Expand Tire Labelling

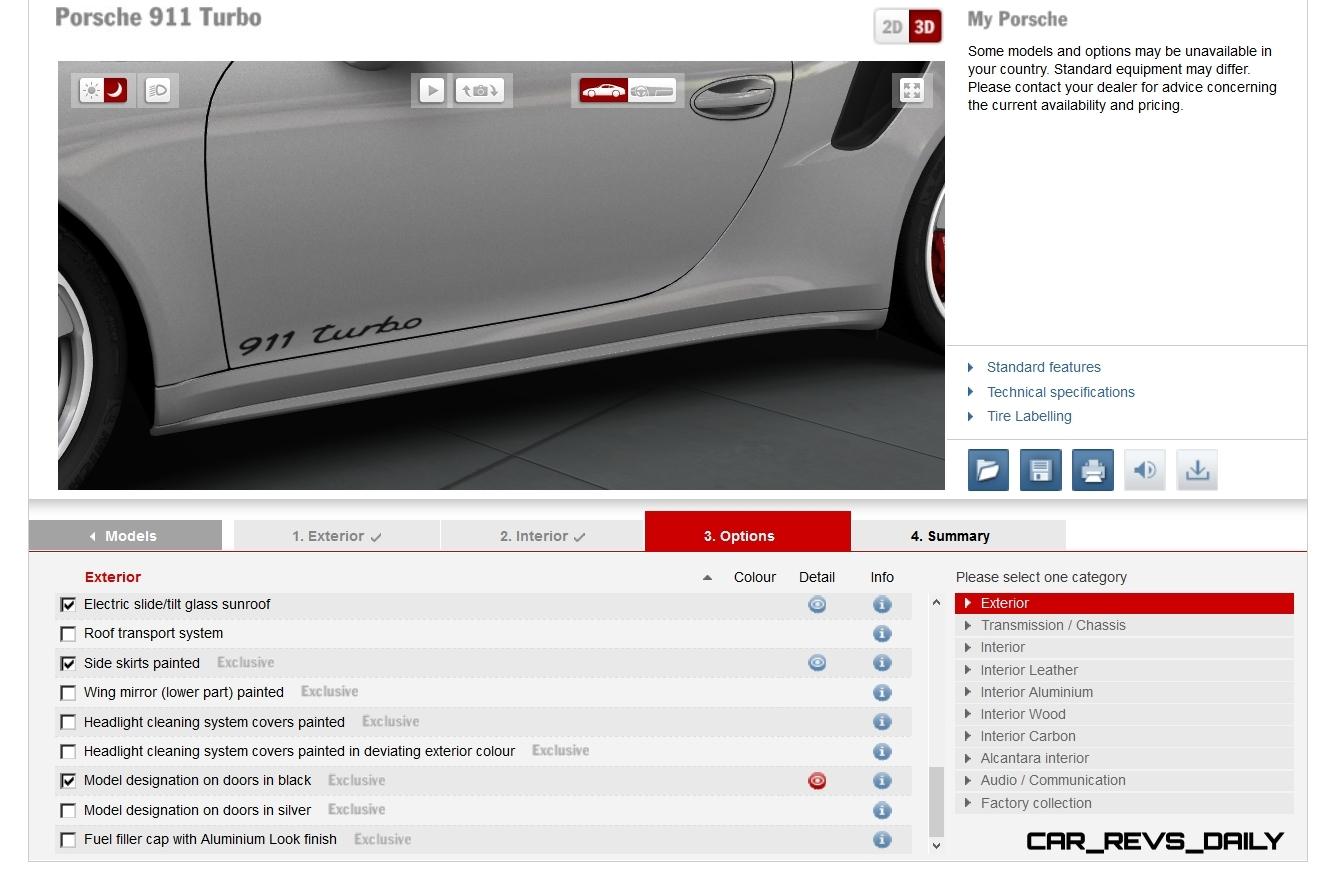point(1028,416)
